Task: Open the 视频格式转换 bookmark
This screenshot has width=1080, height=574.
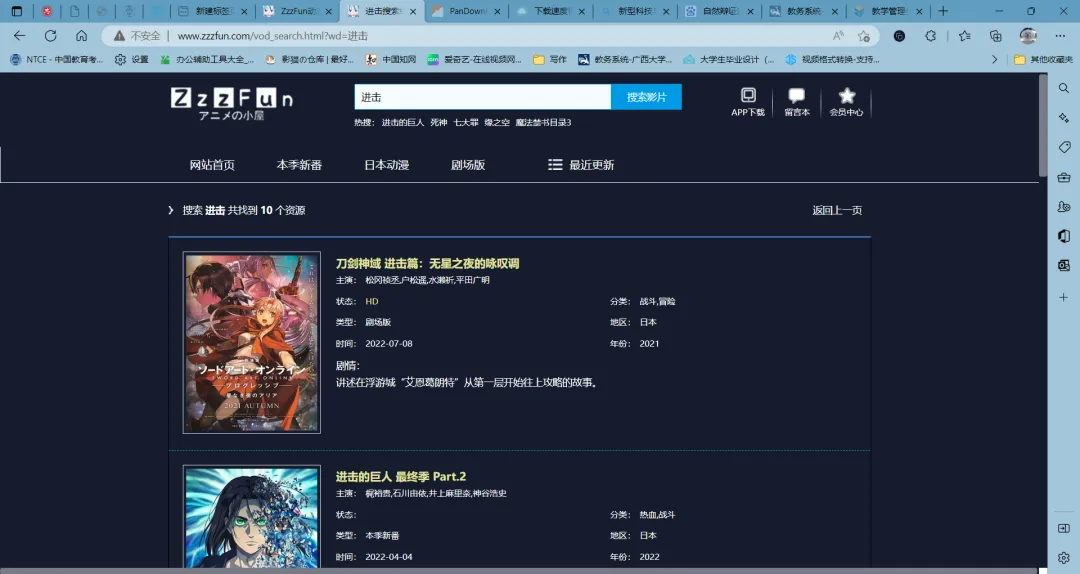Action: click(x=832, y=59)
